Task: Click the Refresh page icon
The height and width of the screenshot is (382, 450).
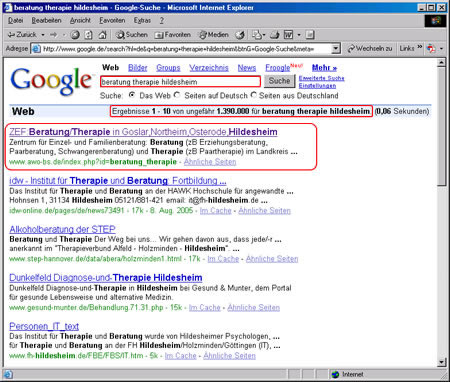Action: [88, 35]
